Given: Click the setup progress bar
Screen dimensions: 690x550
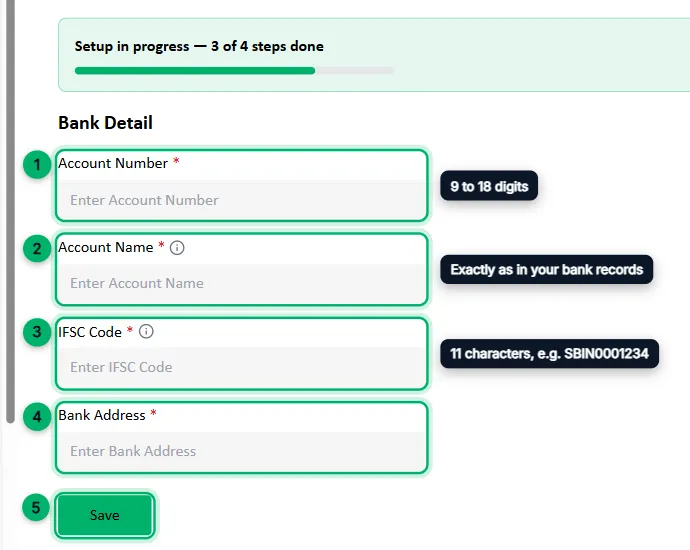Looking at the screenshot, I should [234, 71].
